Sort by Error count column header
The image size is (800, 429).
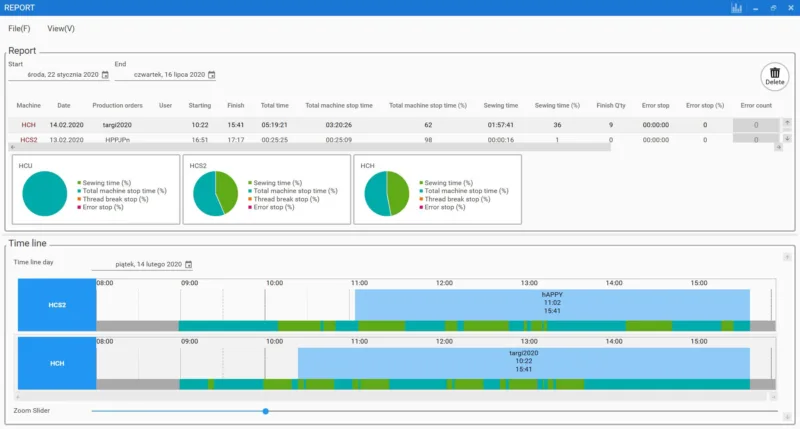tap(756, 106)
